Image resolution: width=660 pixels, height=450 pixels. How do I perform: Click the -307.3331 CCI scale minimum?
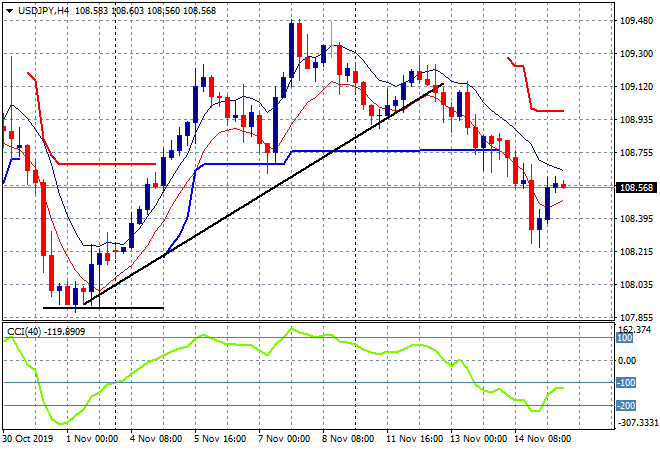[637, 422]
